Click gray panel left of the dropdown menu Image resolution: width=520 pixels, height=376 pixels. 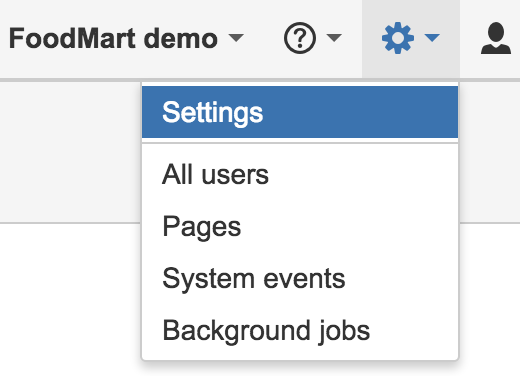pyautogui.click(x=70, y=152)
